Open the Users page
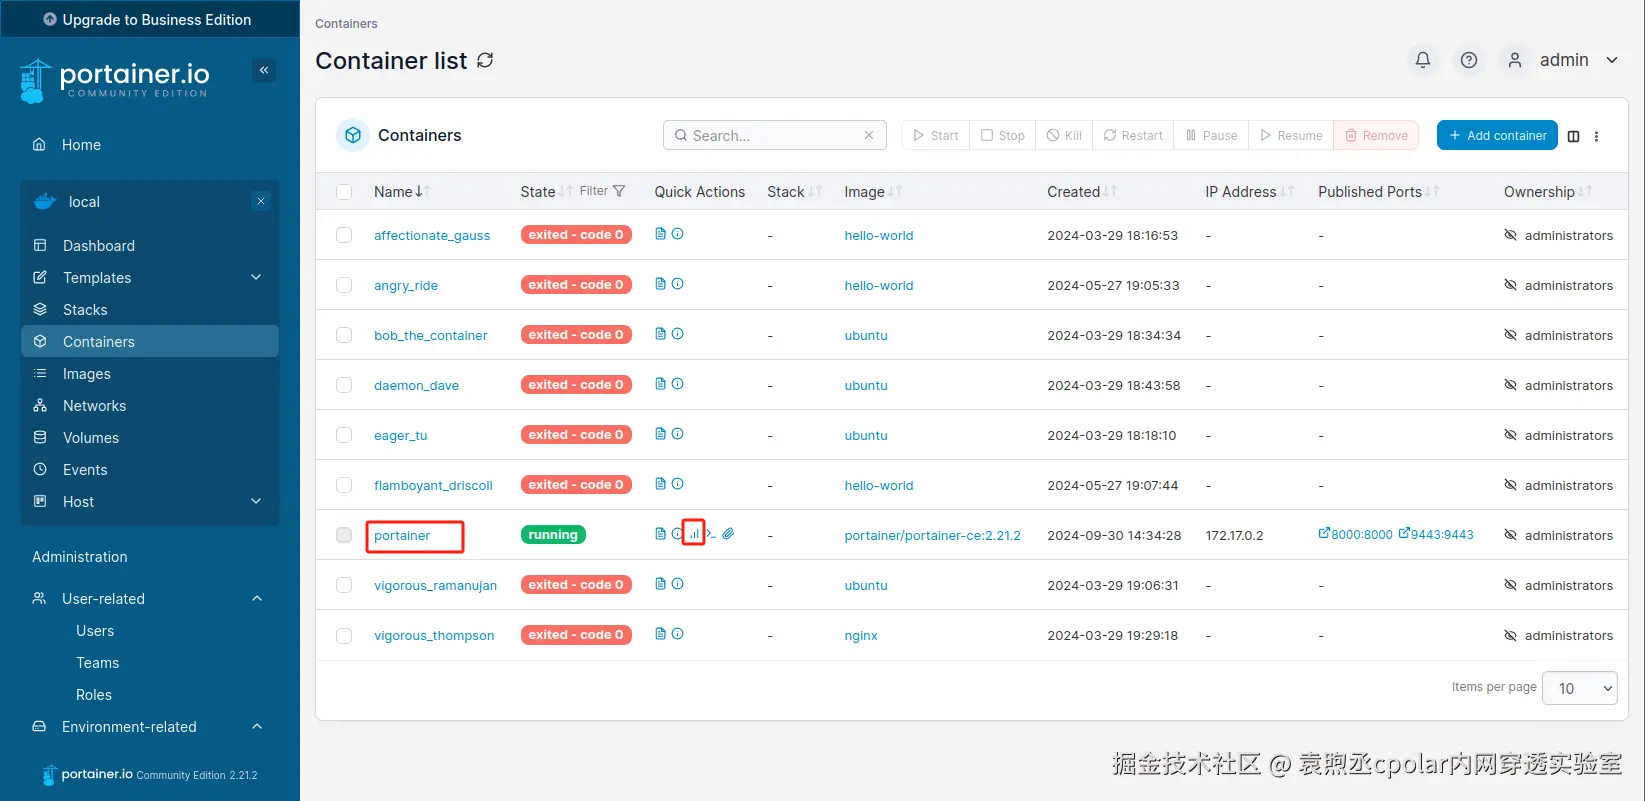Screen dimensions: 1645x801 pyautogui.click(x=95, y=631)
